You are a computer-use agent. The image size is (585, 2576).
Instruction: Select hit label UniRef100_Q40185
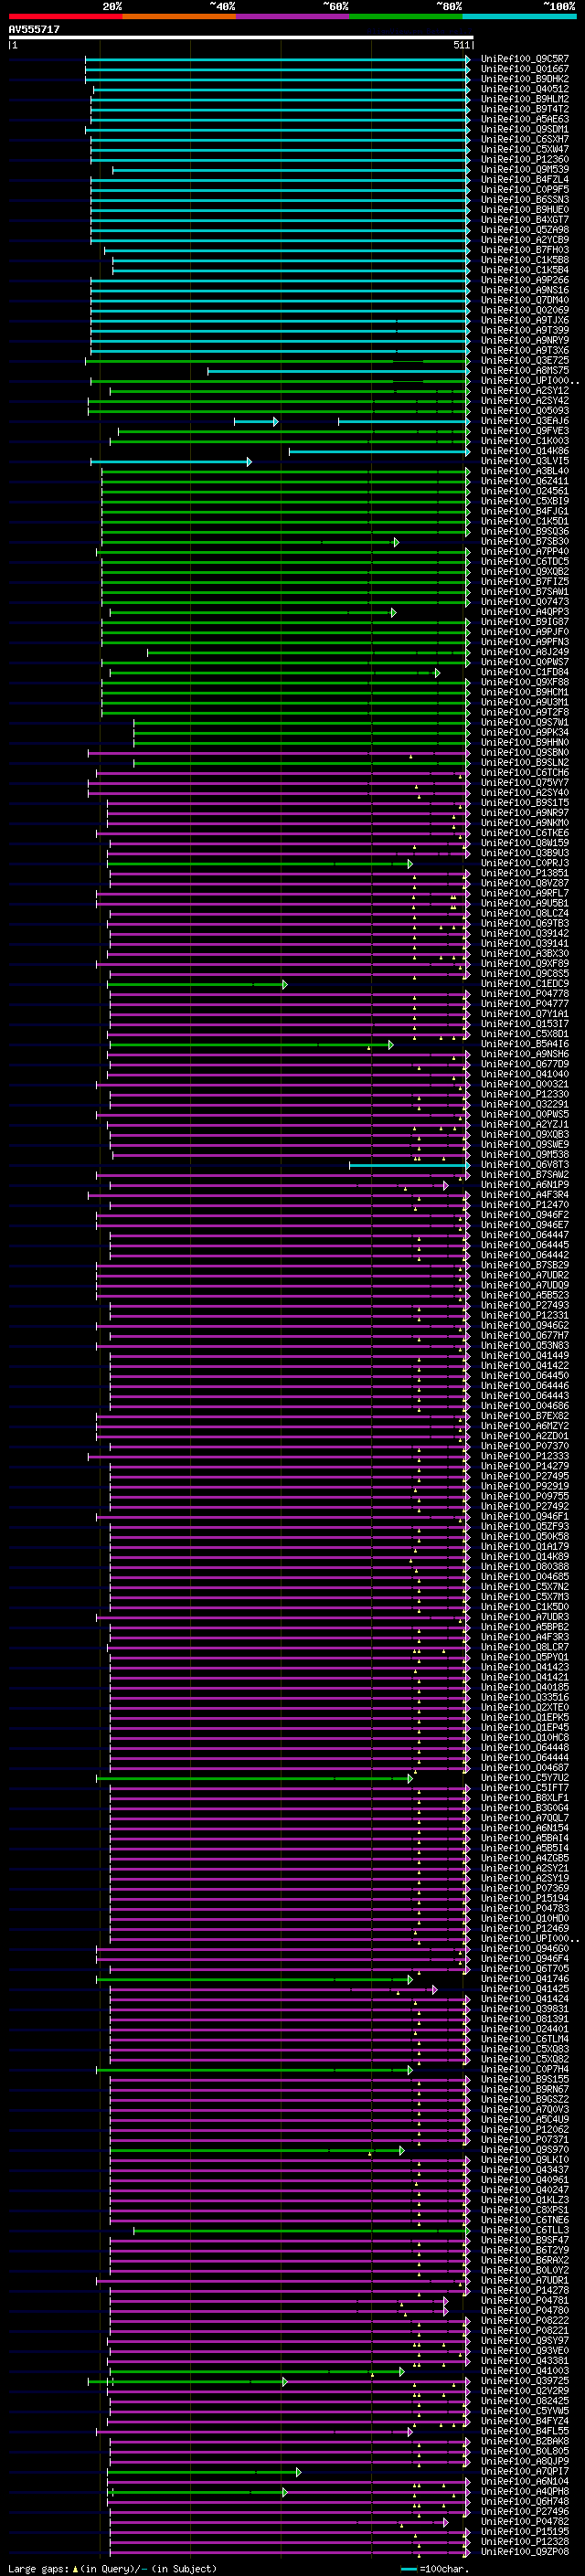coord(525,1687)
